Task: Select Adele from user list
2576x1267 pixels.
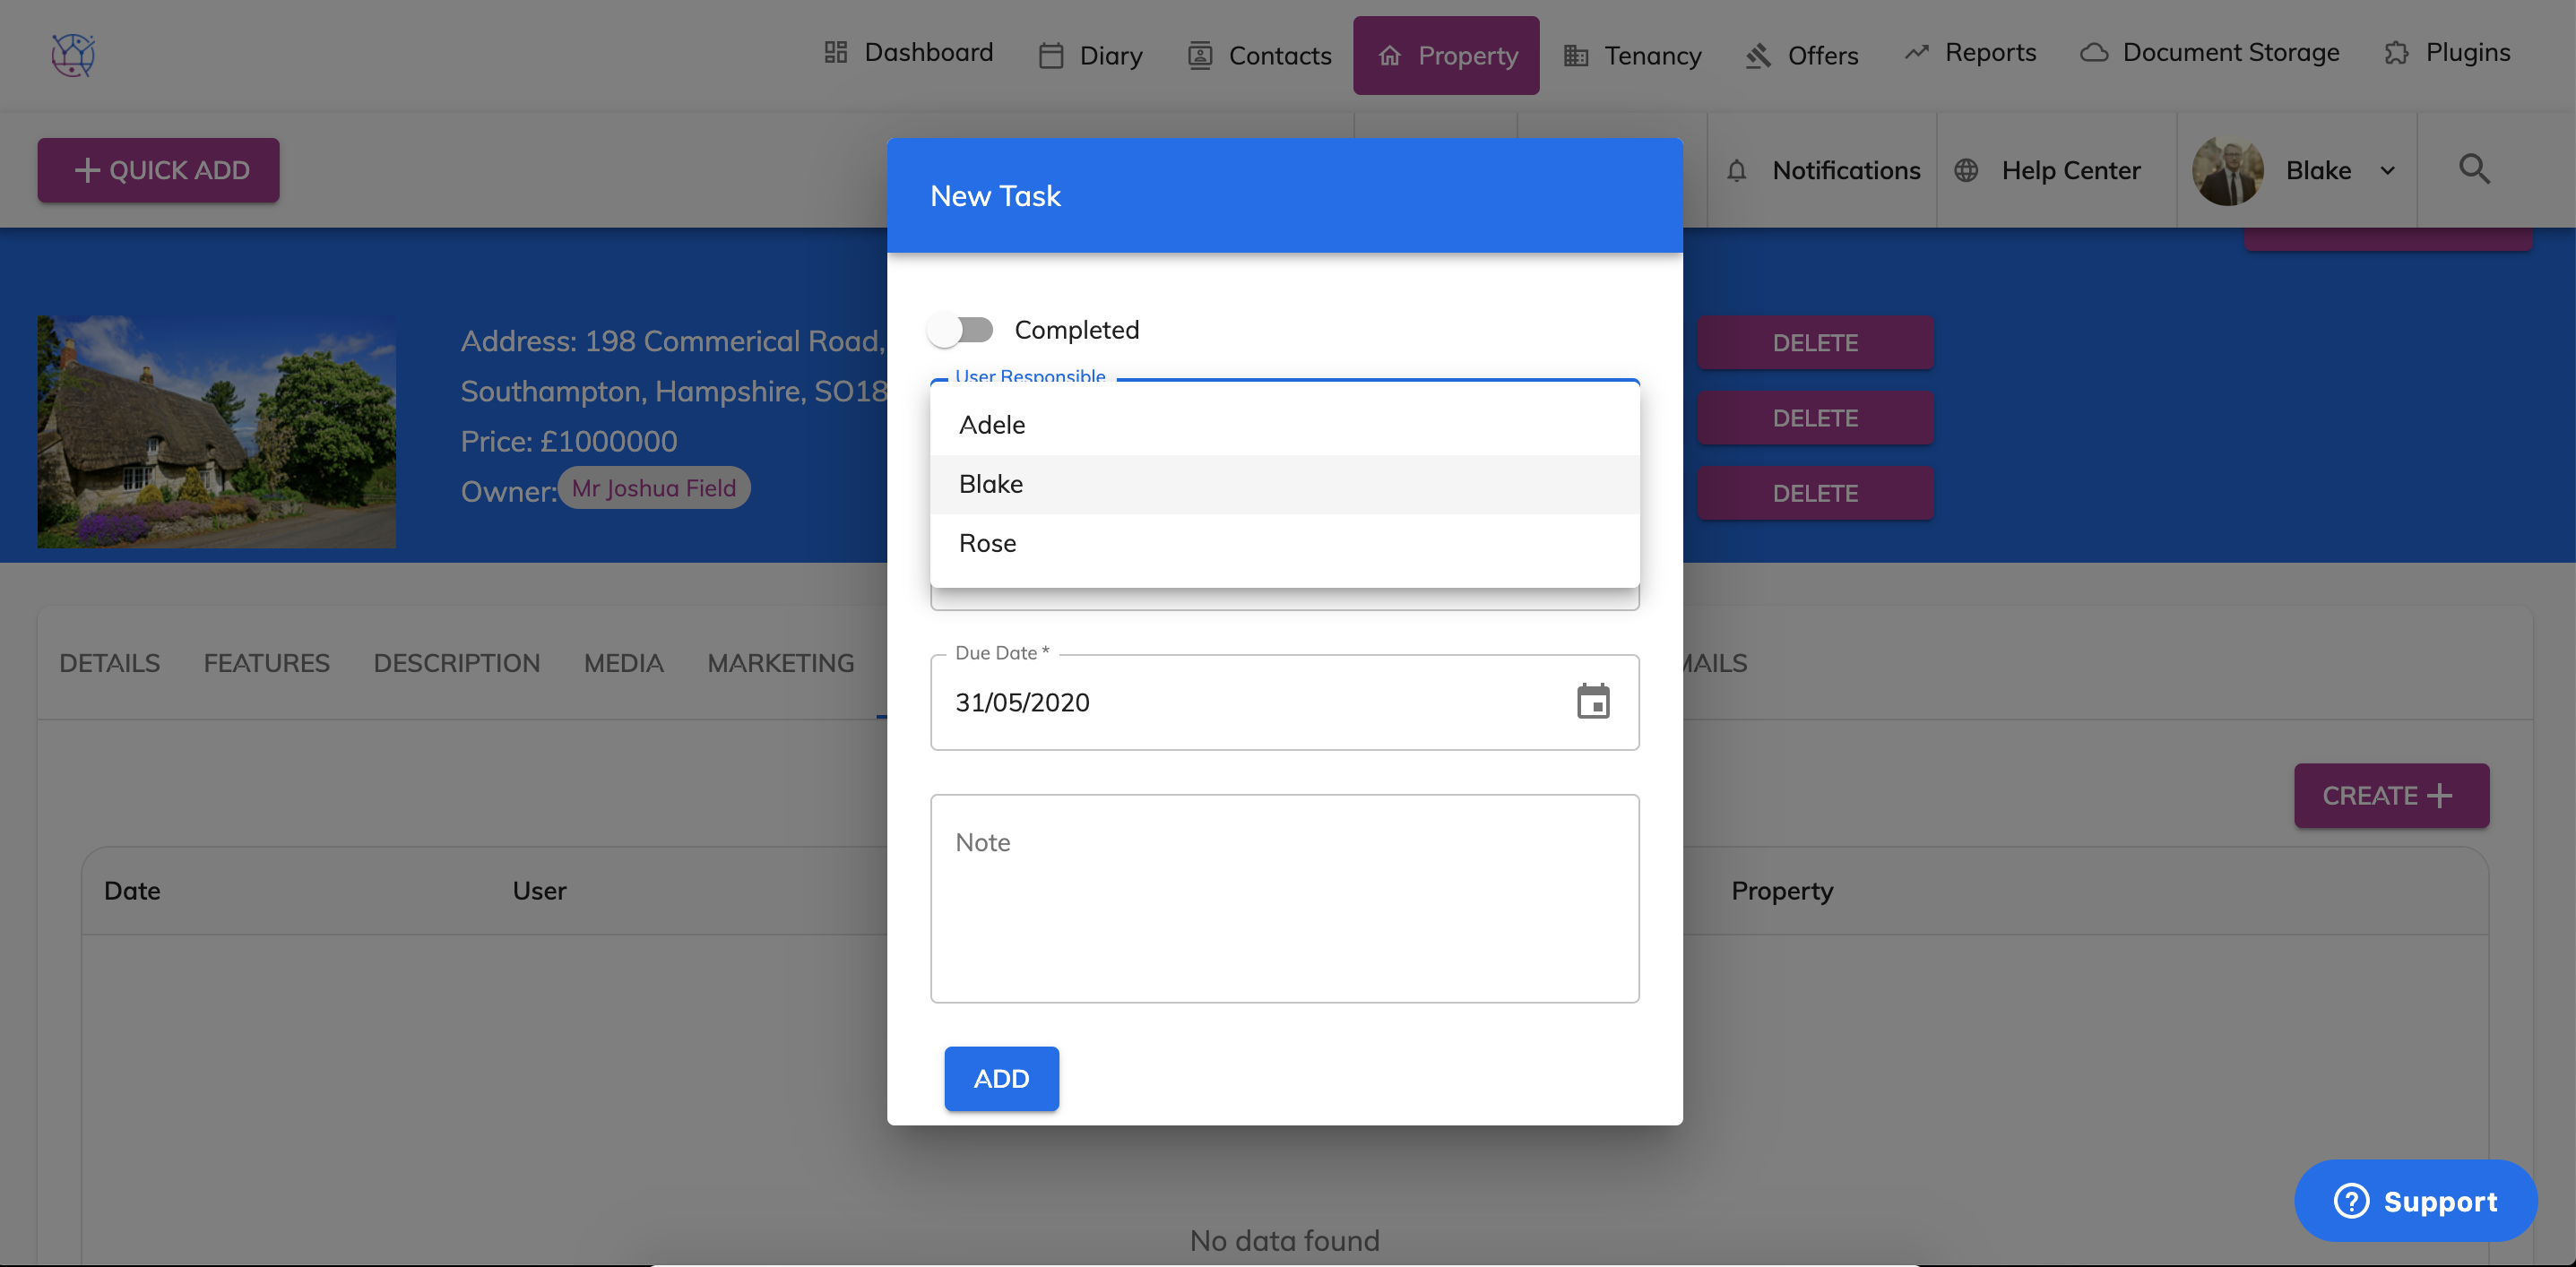Action: (x=992, y=425)
